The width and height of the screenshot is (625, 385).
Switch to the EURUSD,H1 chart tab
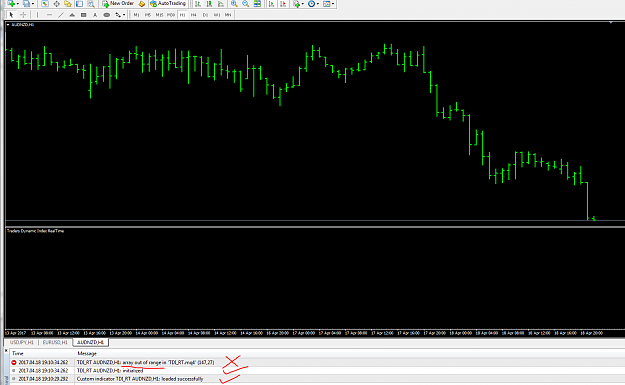pyautogui.click(x=55, y=342)
